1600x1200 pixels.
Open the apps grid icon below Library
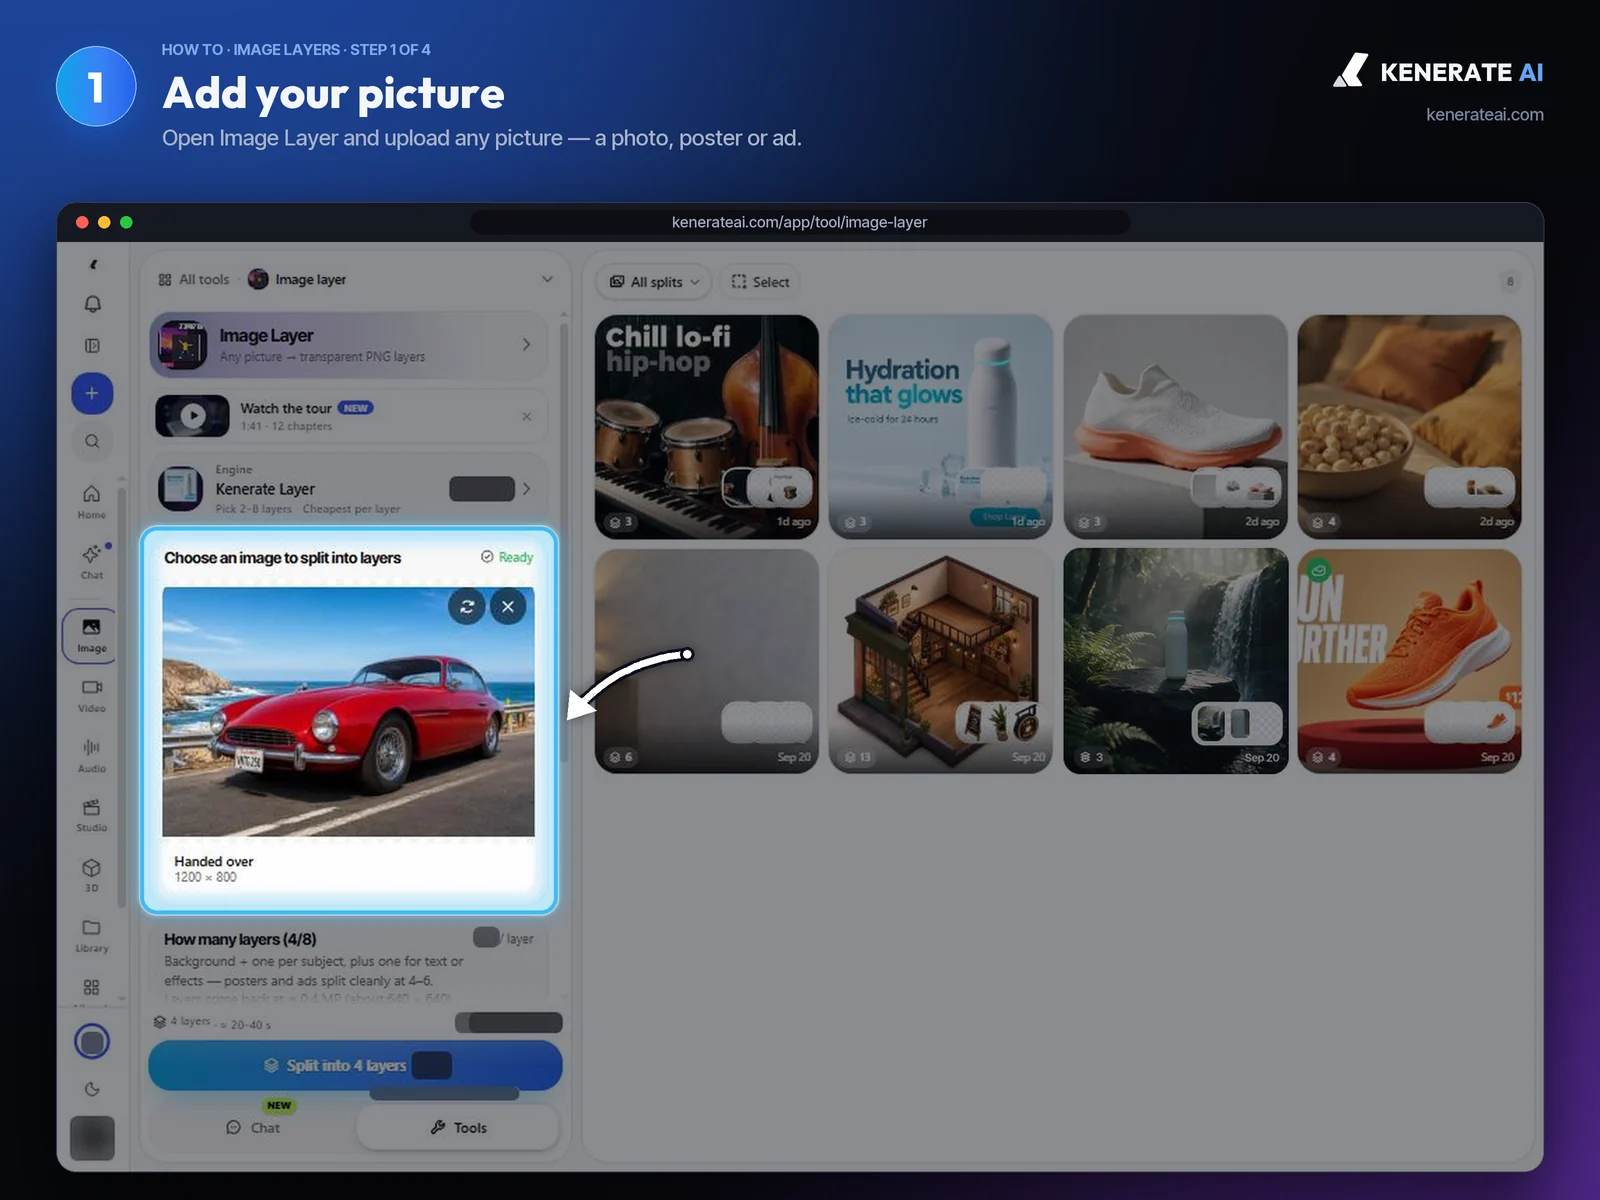point(92,987)
